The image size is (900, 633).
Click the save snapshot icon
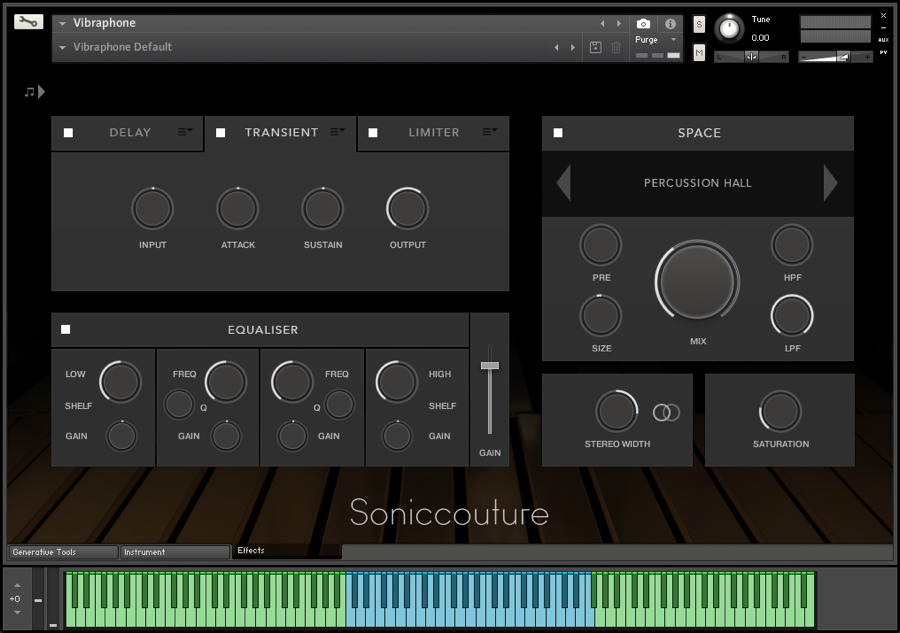(x=596, y=47)
